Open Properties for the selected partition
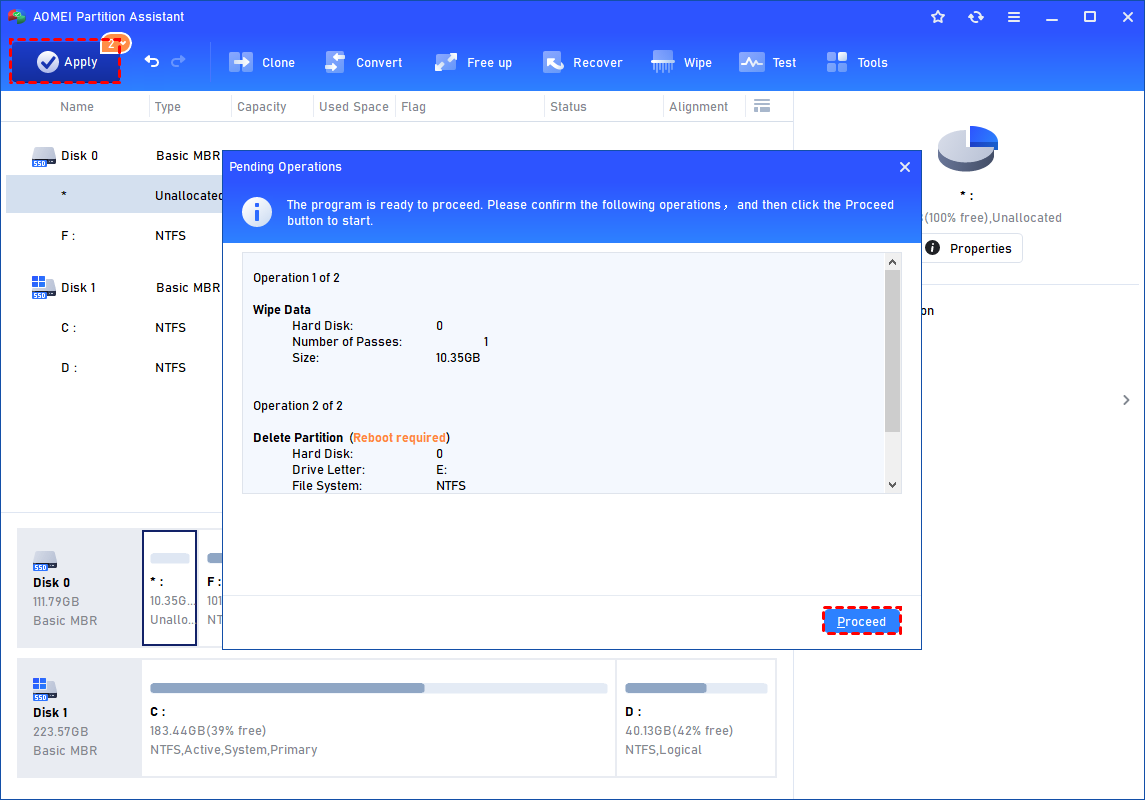Image resolution: width=1145 pixels, height=800 pixels. 969,248
